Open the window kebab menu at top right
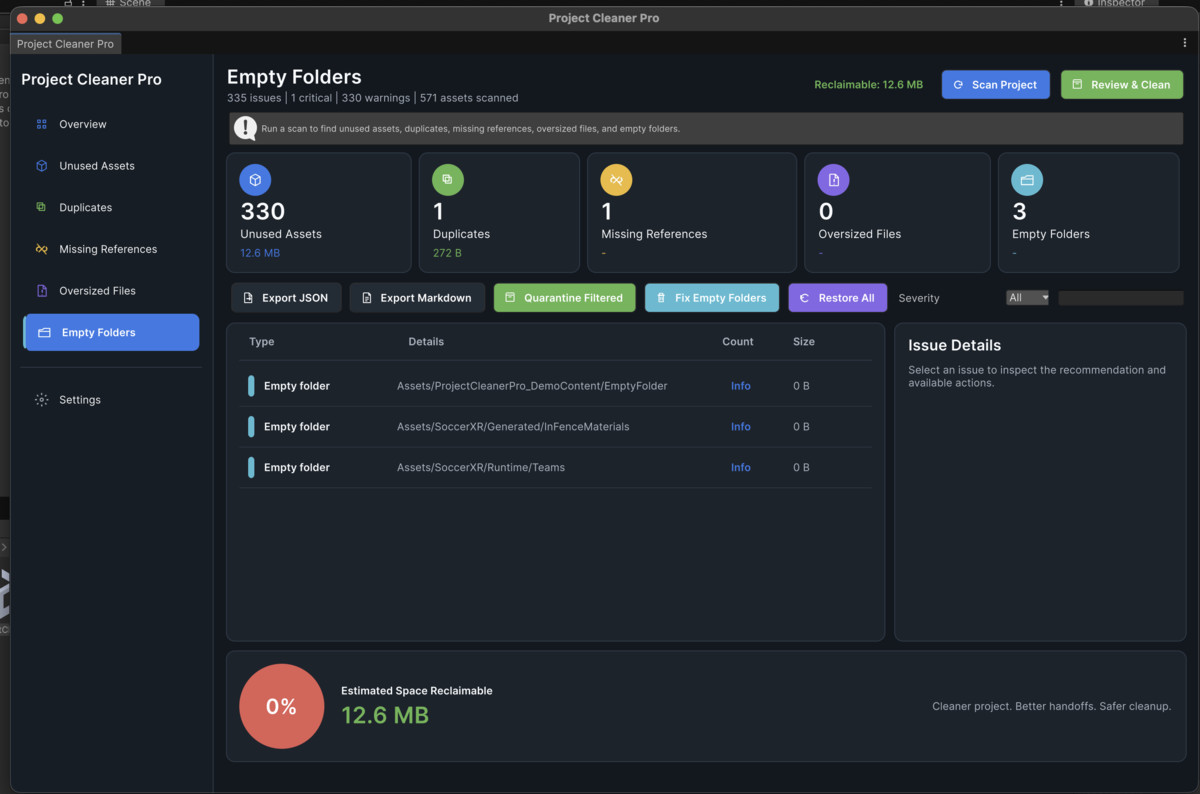 point(1185,43)
